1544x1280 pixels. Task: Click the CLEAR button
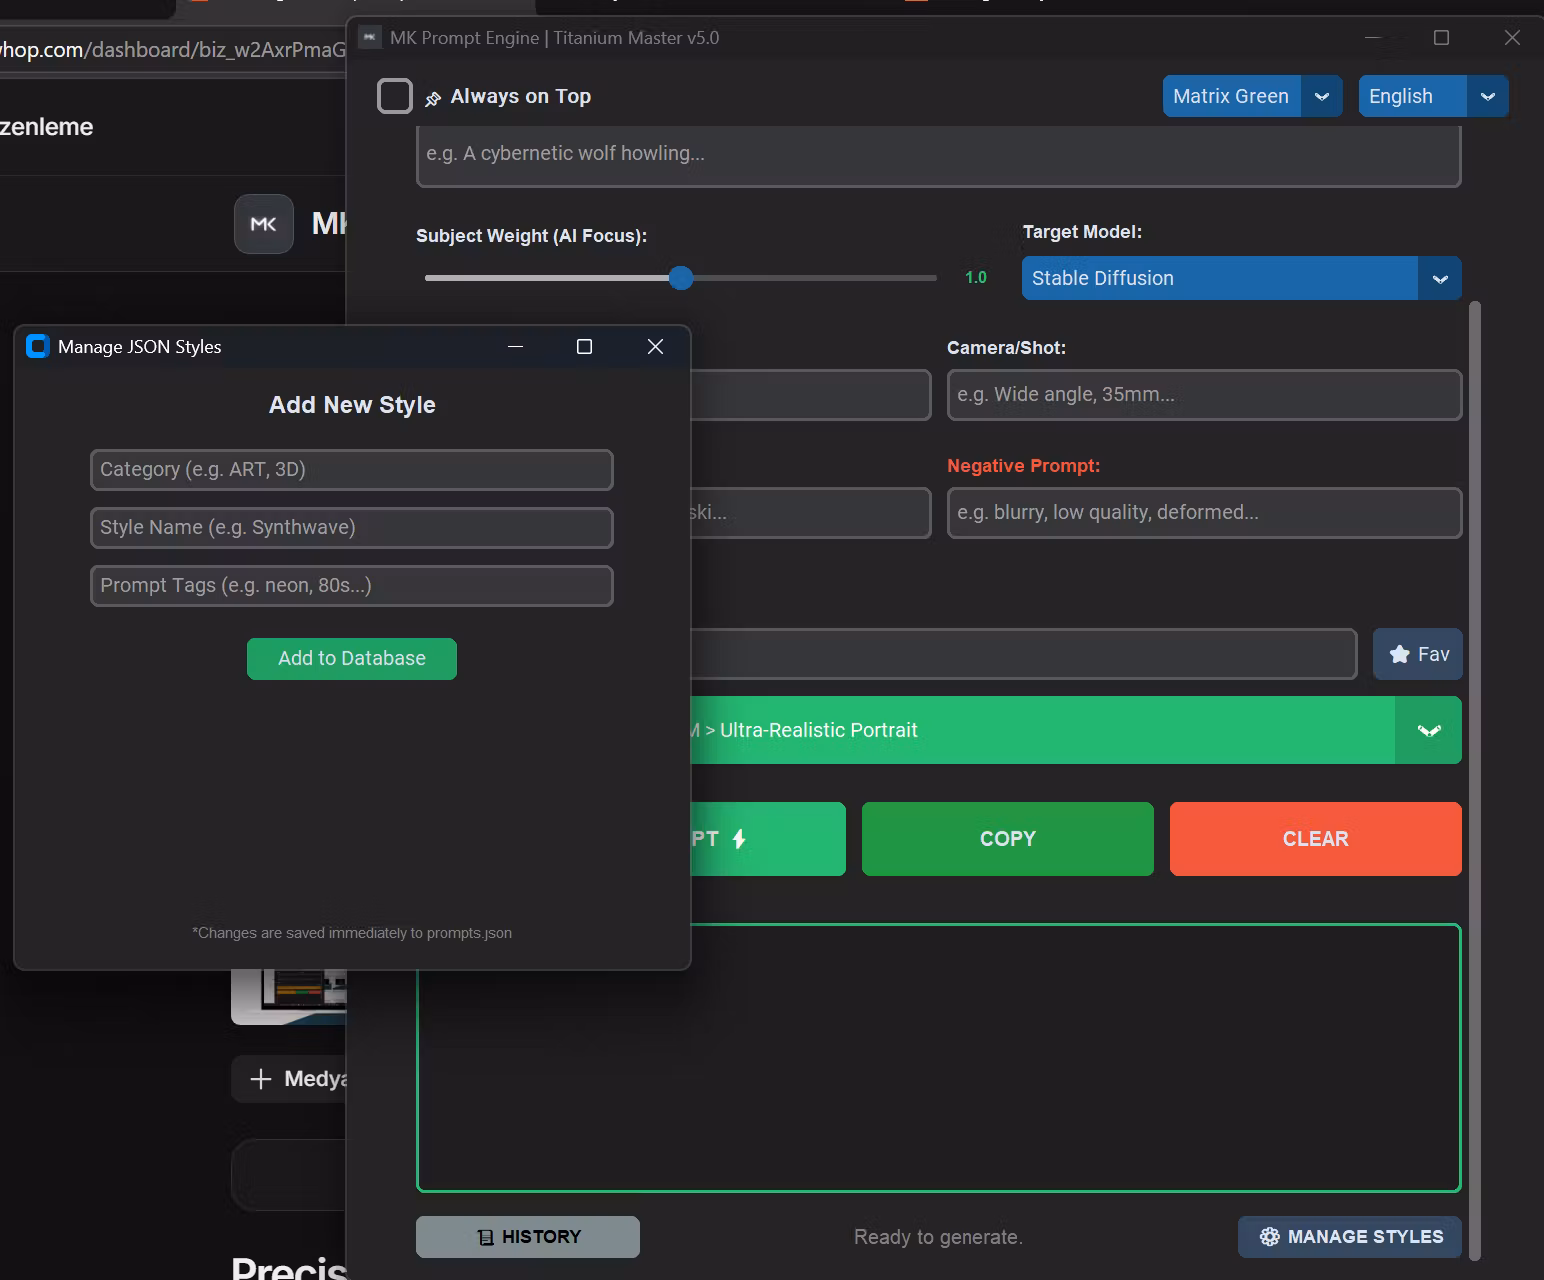pos(1315,839)
